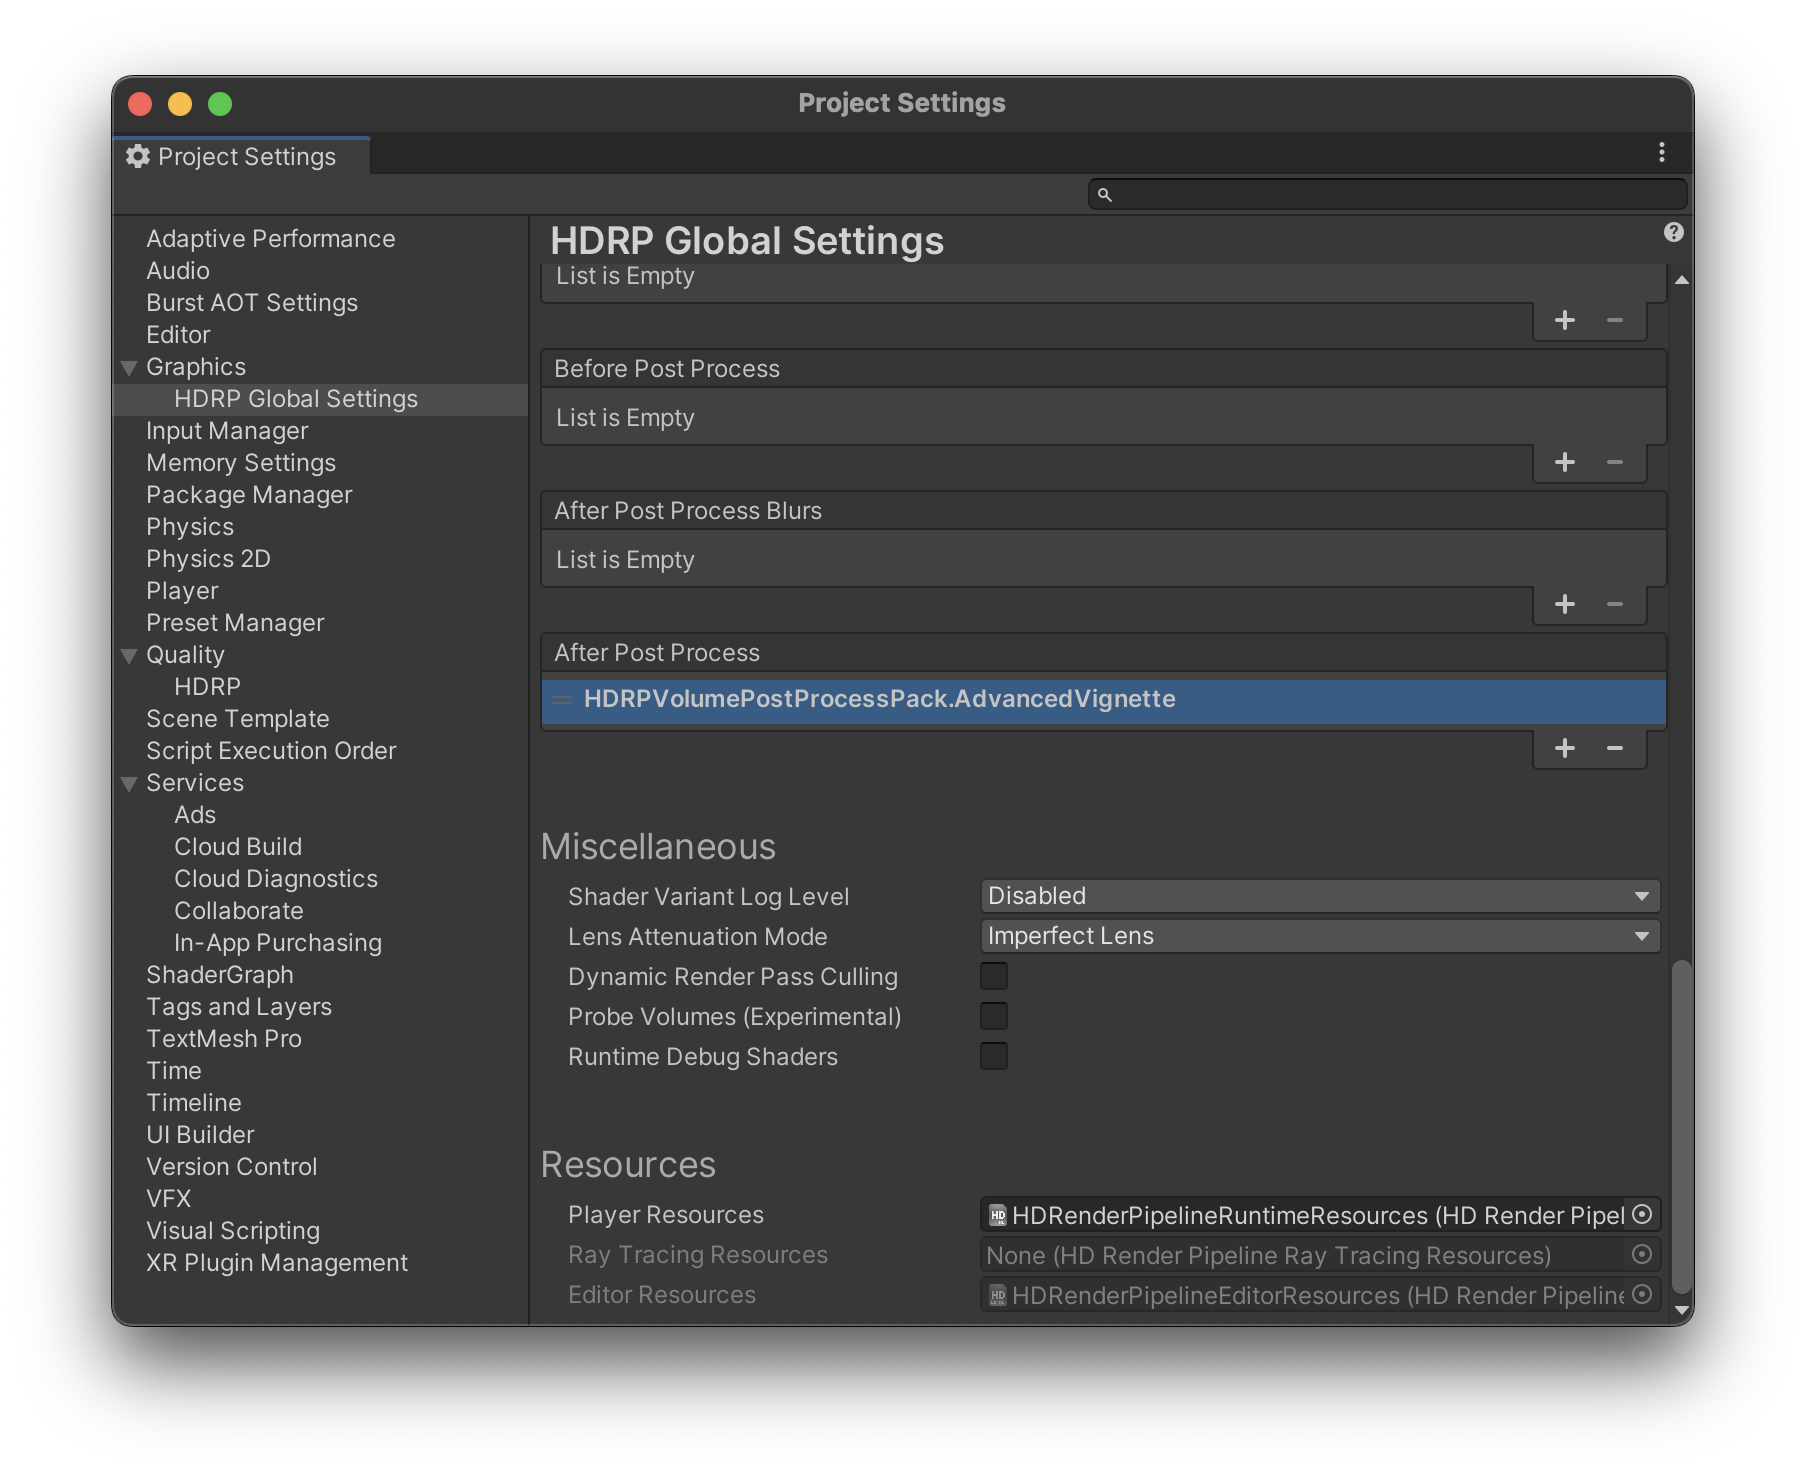Image resolution: width=1806 pixels, height=1474 pixels.
Task: Open Burst AOT Settings
Action: click(x=252, y=303)
